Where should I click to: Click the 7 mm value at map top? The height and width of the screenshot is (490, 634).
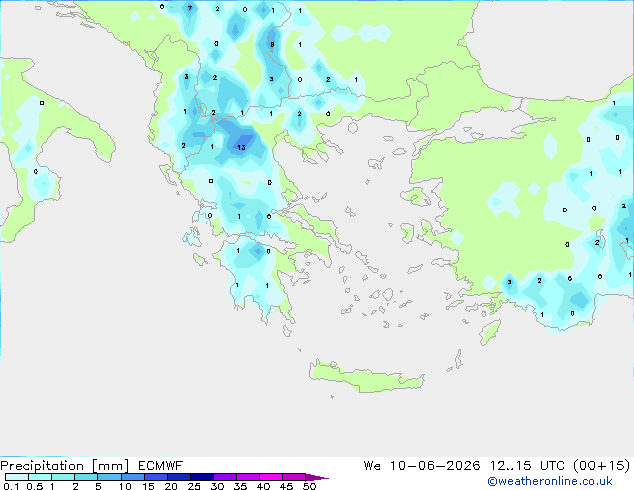[190, 8]
